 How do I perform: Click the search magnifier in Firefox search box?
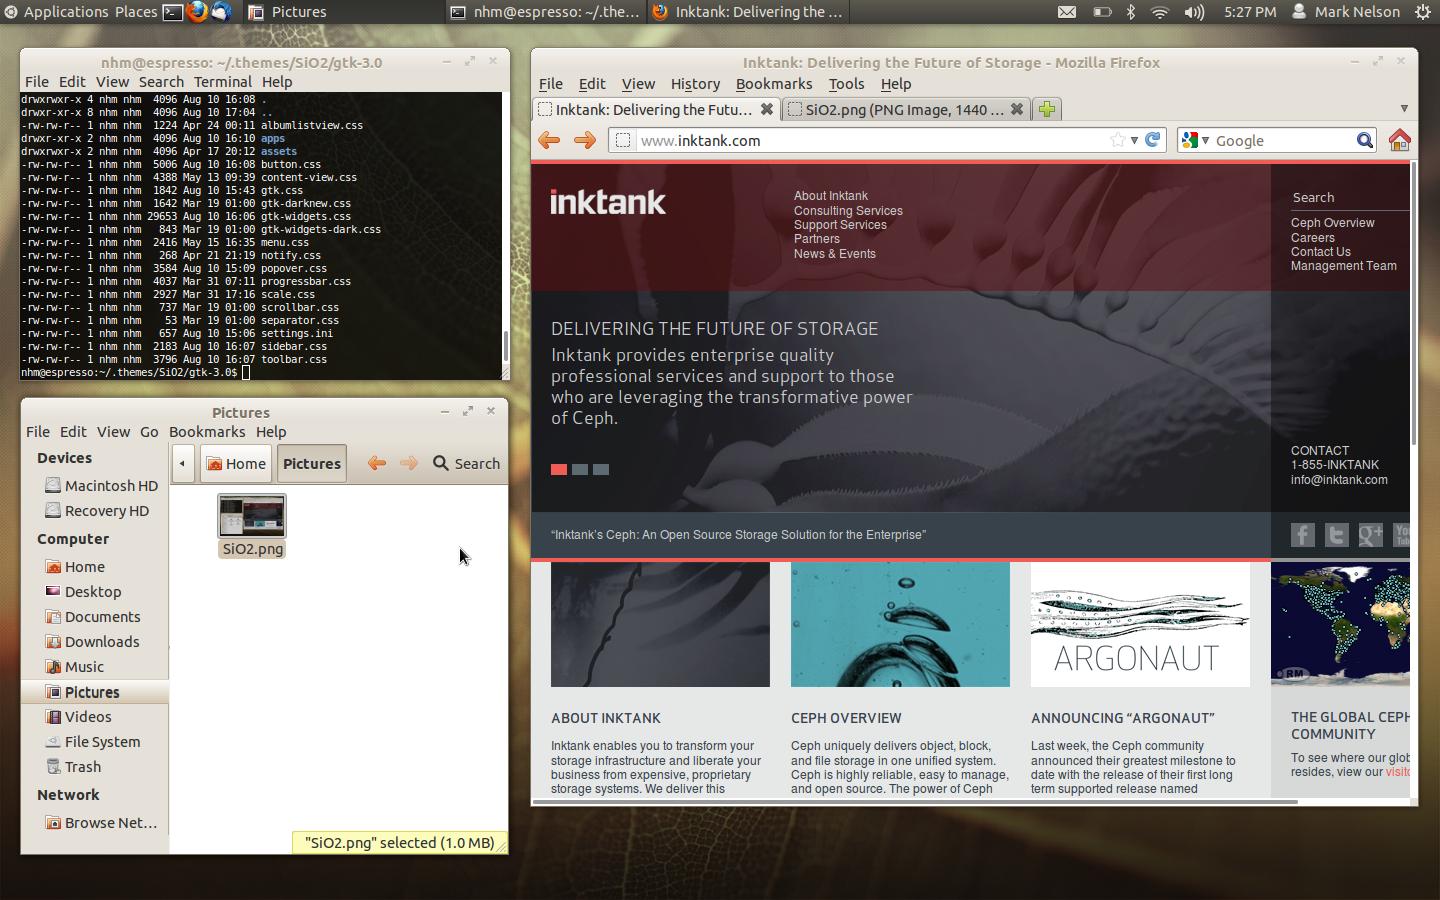coord(1365,140)
